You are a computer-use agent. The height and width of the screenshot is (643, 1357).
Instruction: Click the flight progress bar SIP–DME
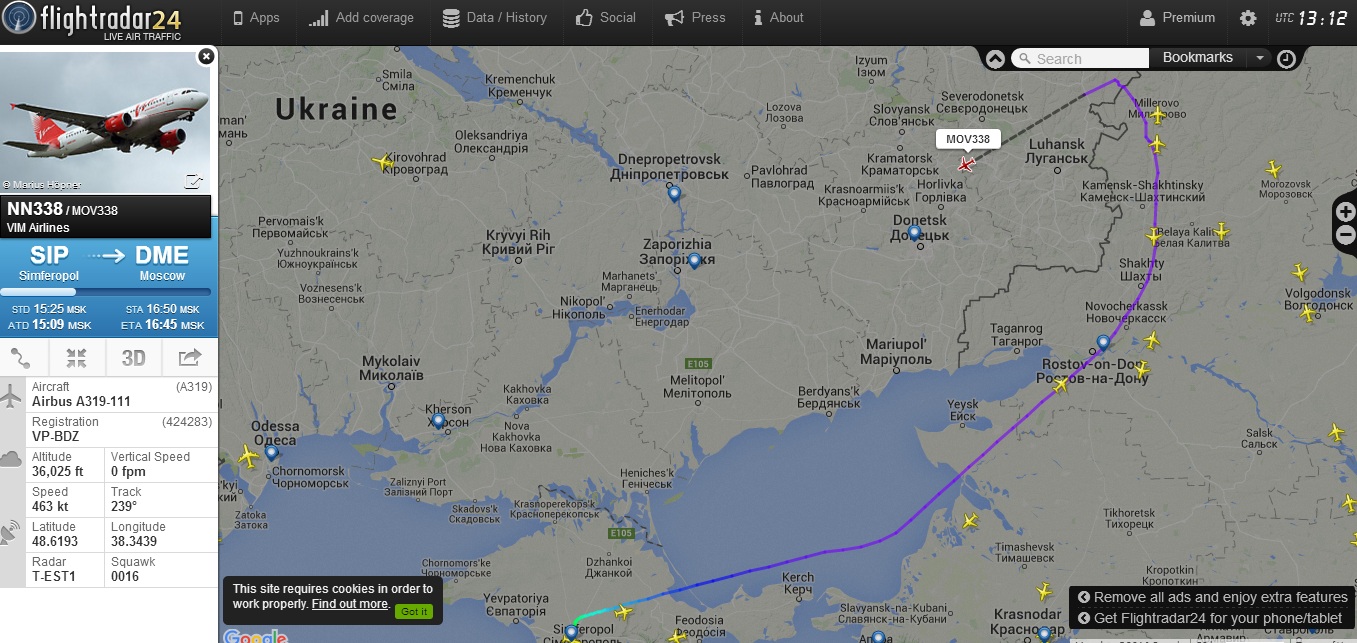tap(106, 292)
